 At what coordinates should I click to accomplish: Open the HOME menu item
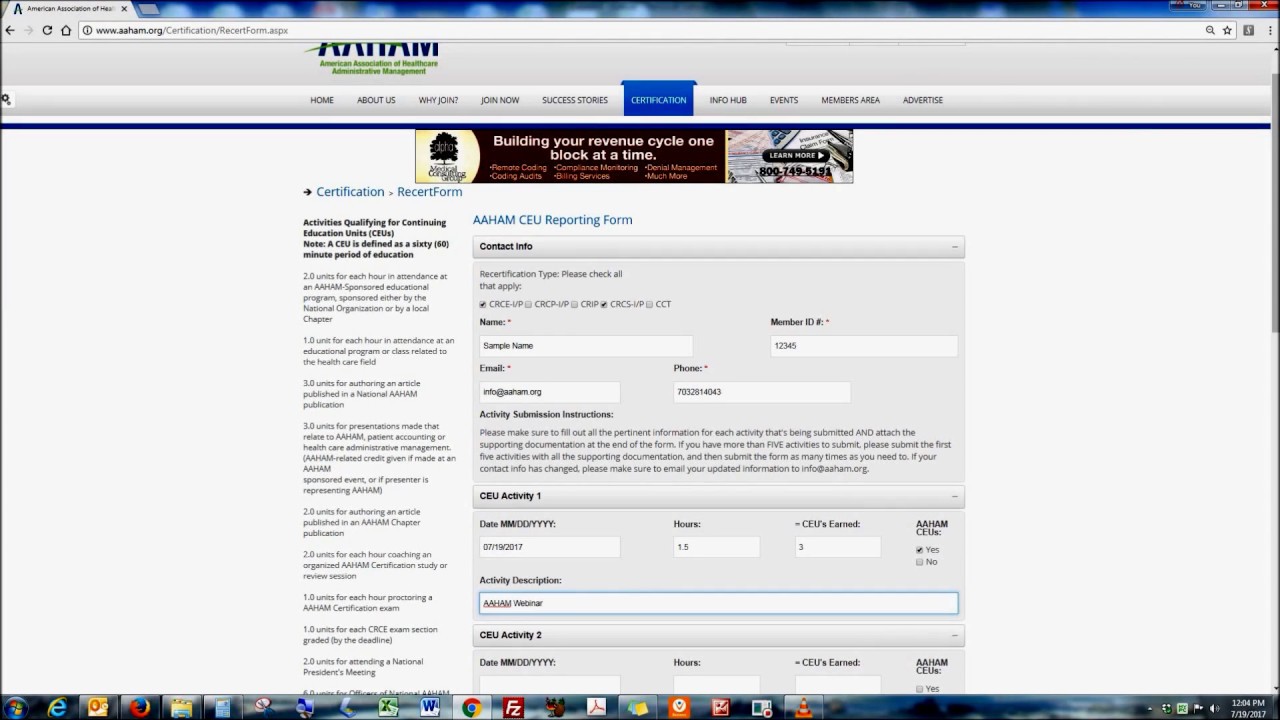[x=322, y=100]
